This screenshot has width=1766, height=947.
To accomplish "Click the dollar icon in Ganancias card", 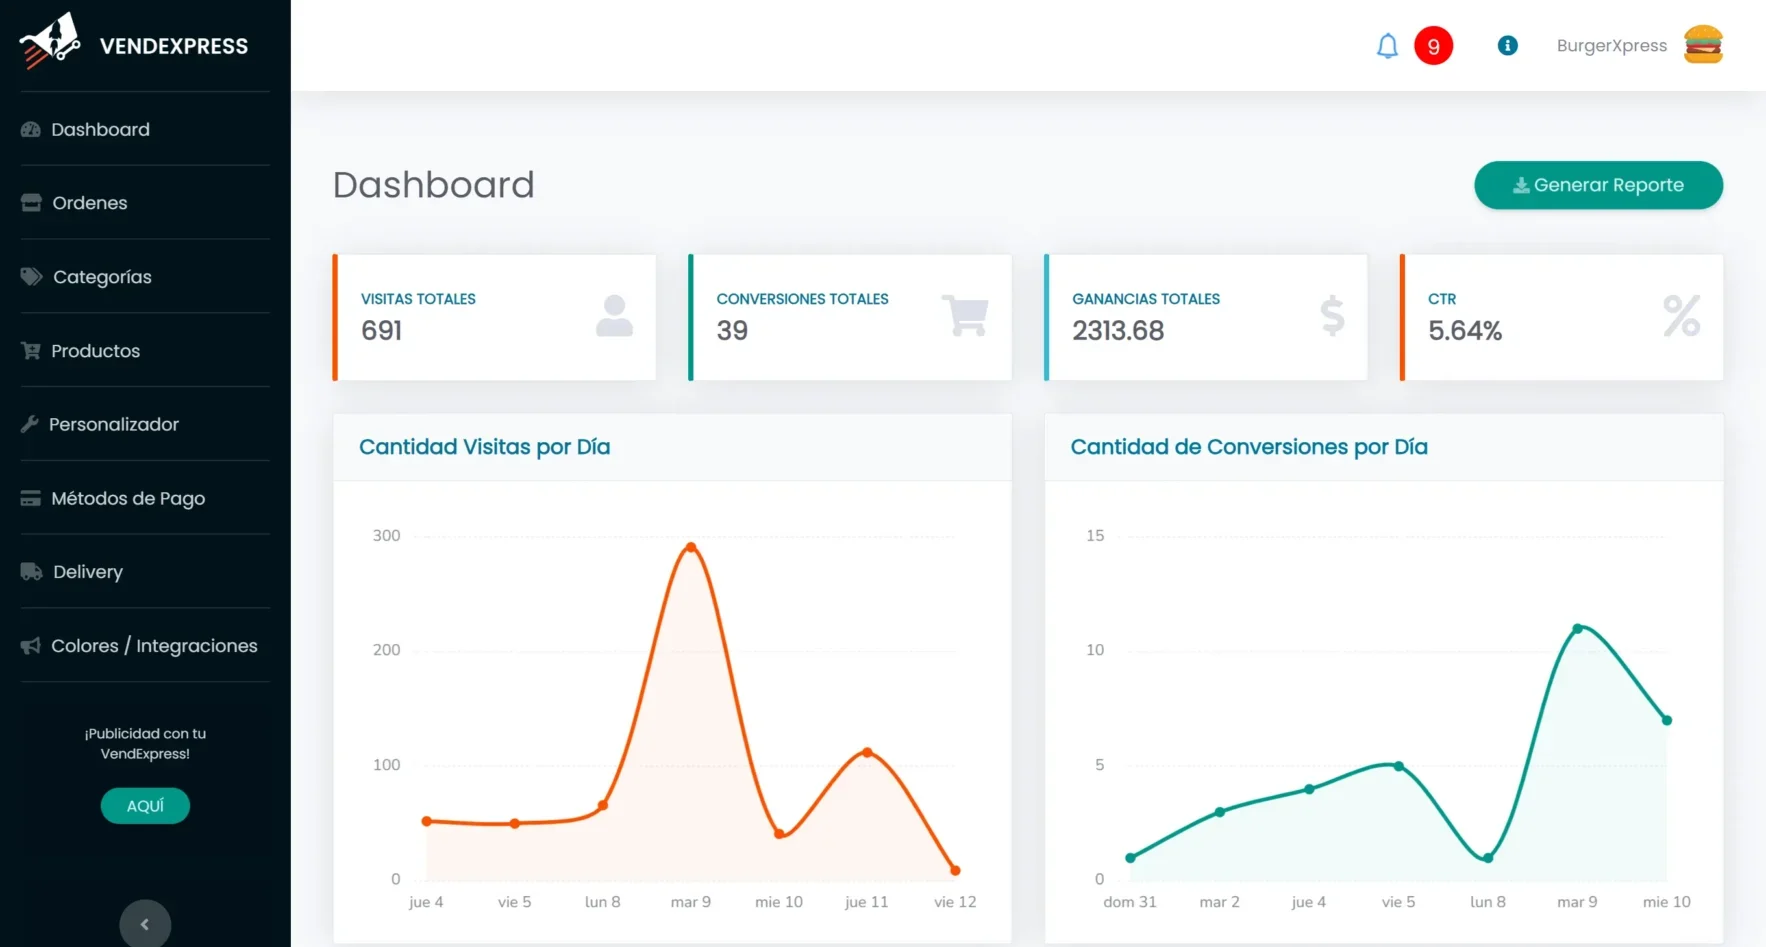I will pyautogui.click(x=1331, y=316).
